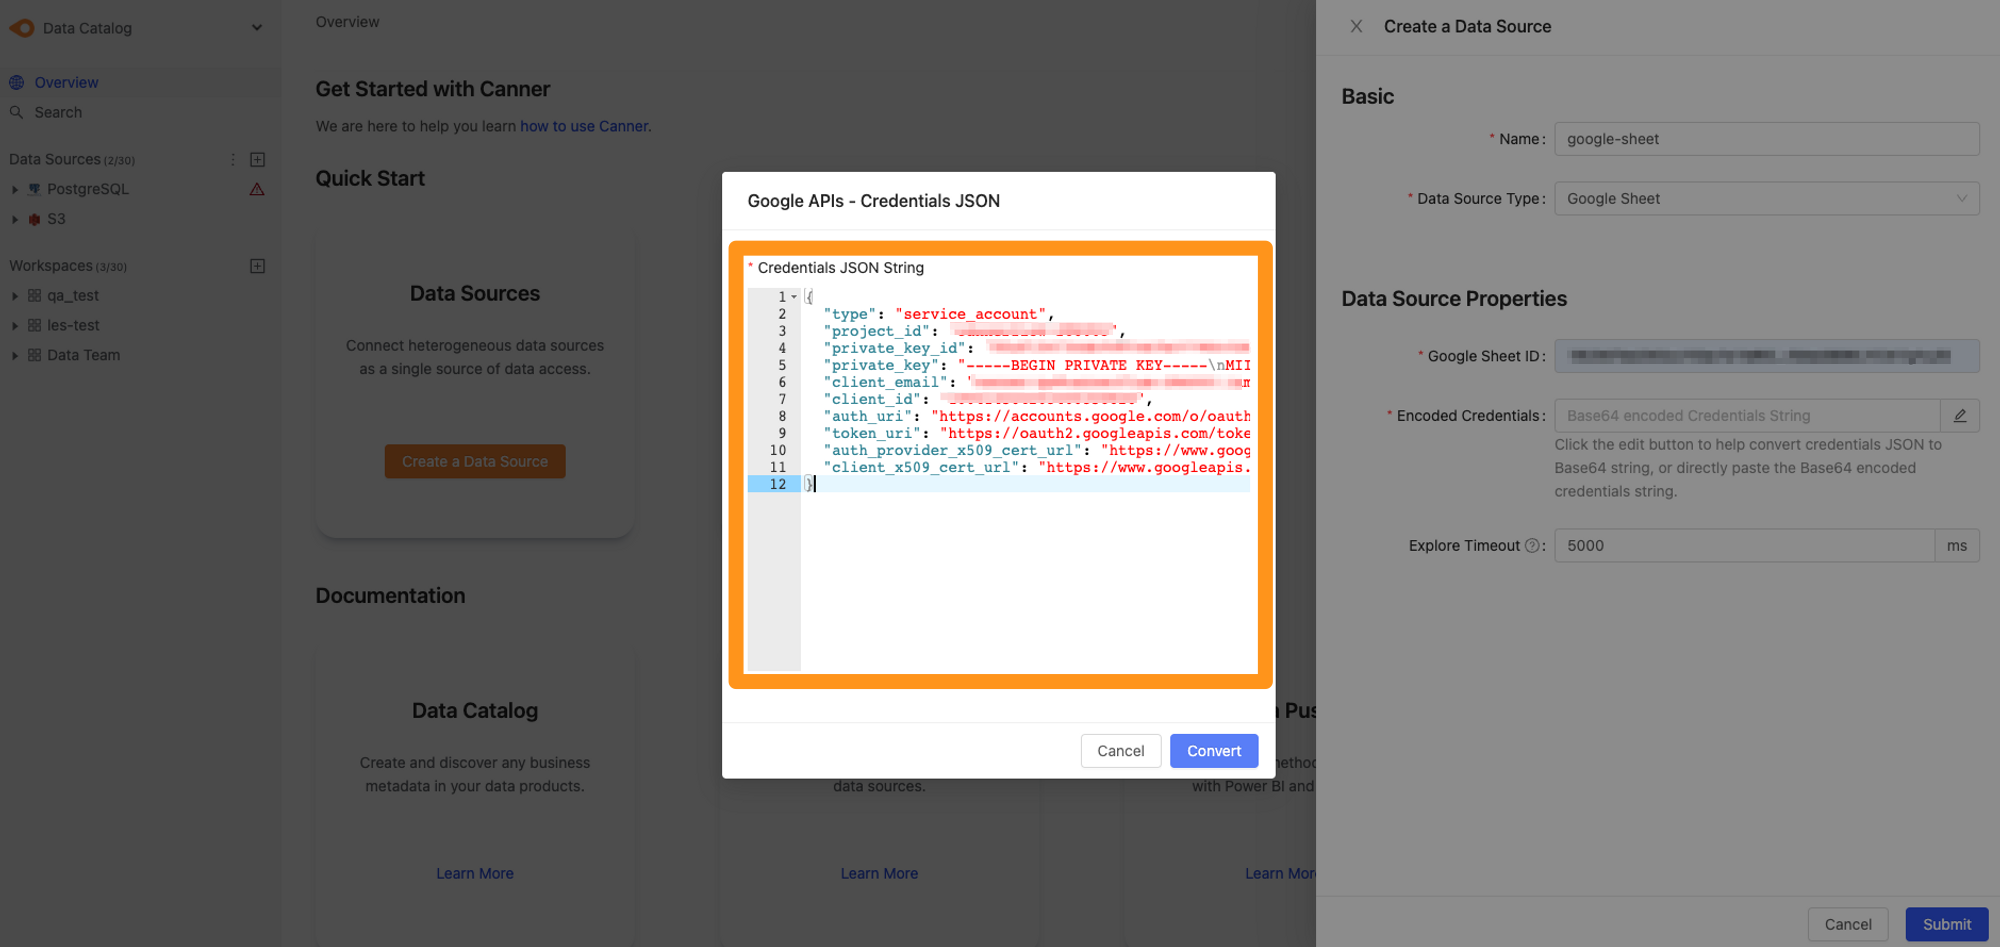
Task: Click the Google Sheet ID field
Action: (x=1766, y=356)
